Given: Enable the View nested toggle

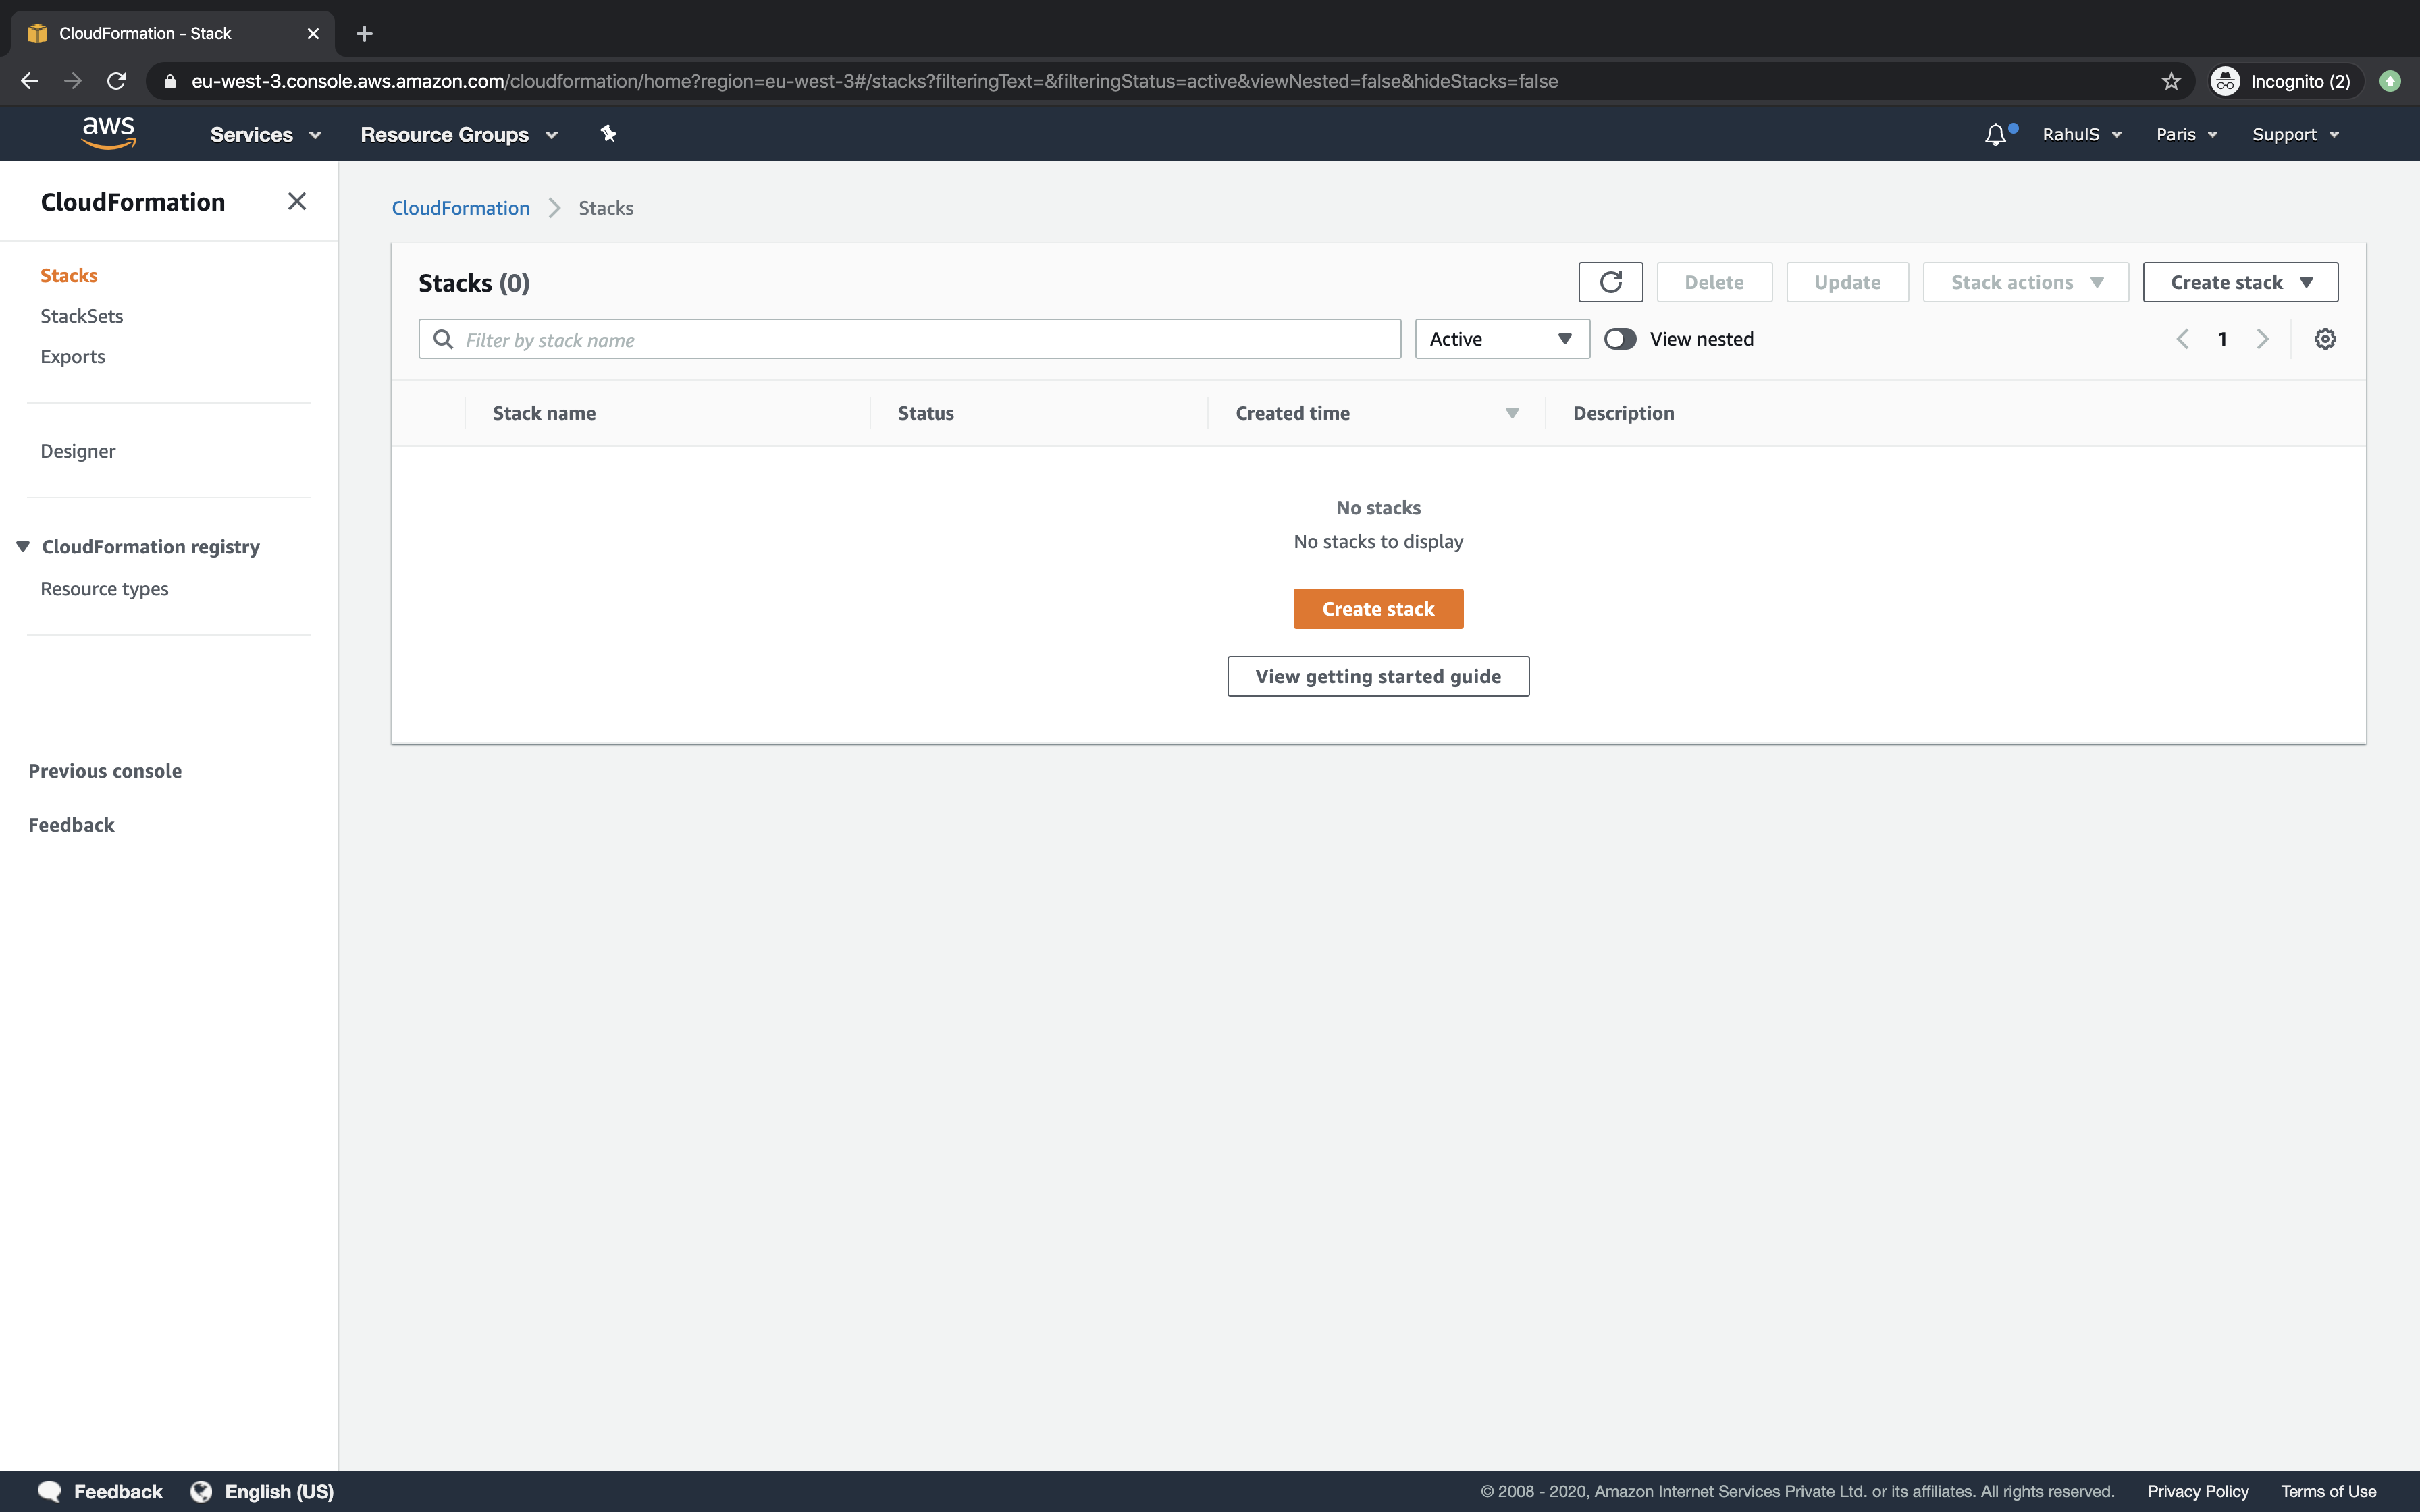Looking at the screenshot, I should tap(1619, 339).
